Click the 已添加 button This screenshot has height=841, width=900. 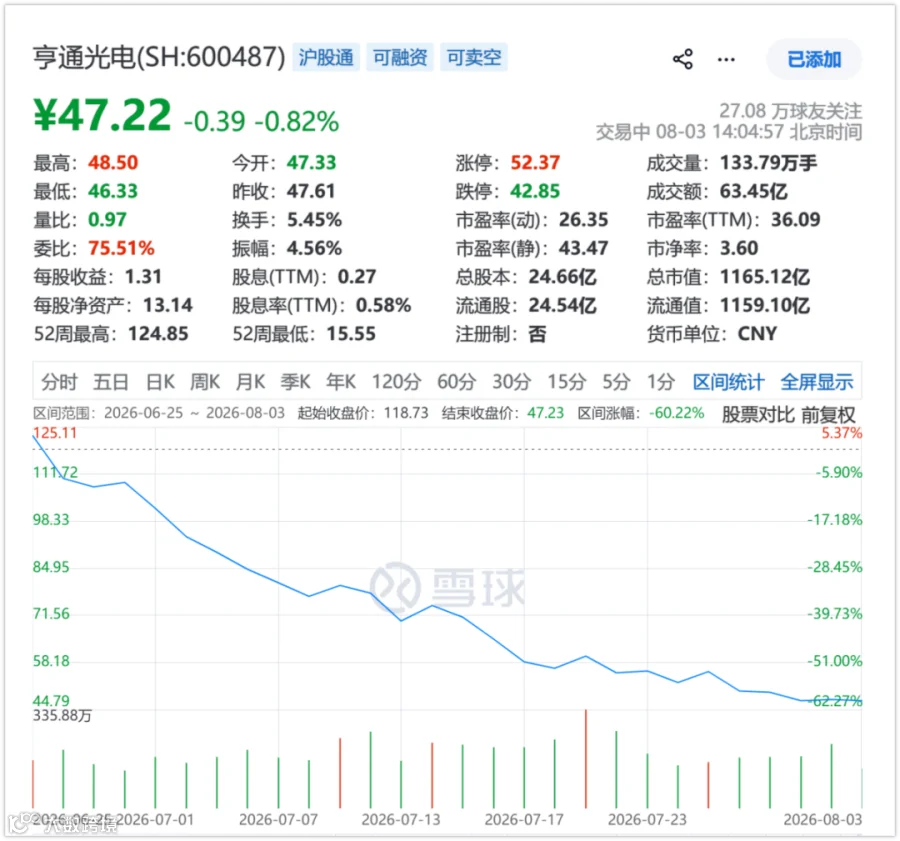pos(814,59)
